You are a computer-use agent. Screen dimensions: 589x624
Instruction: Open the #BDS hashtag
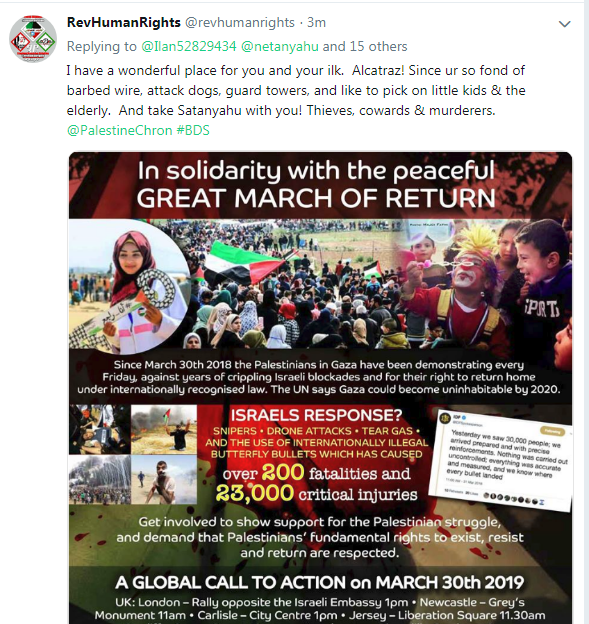(193, 131)
